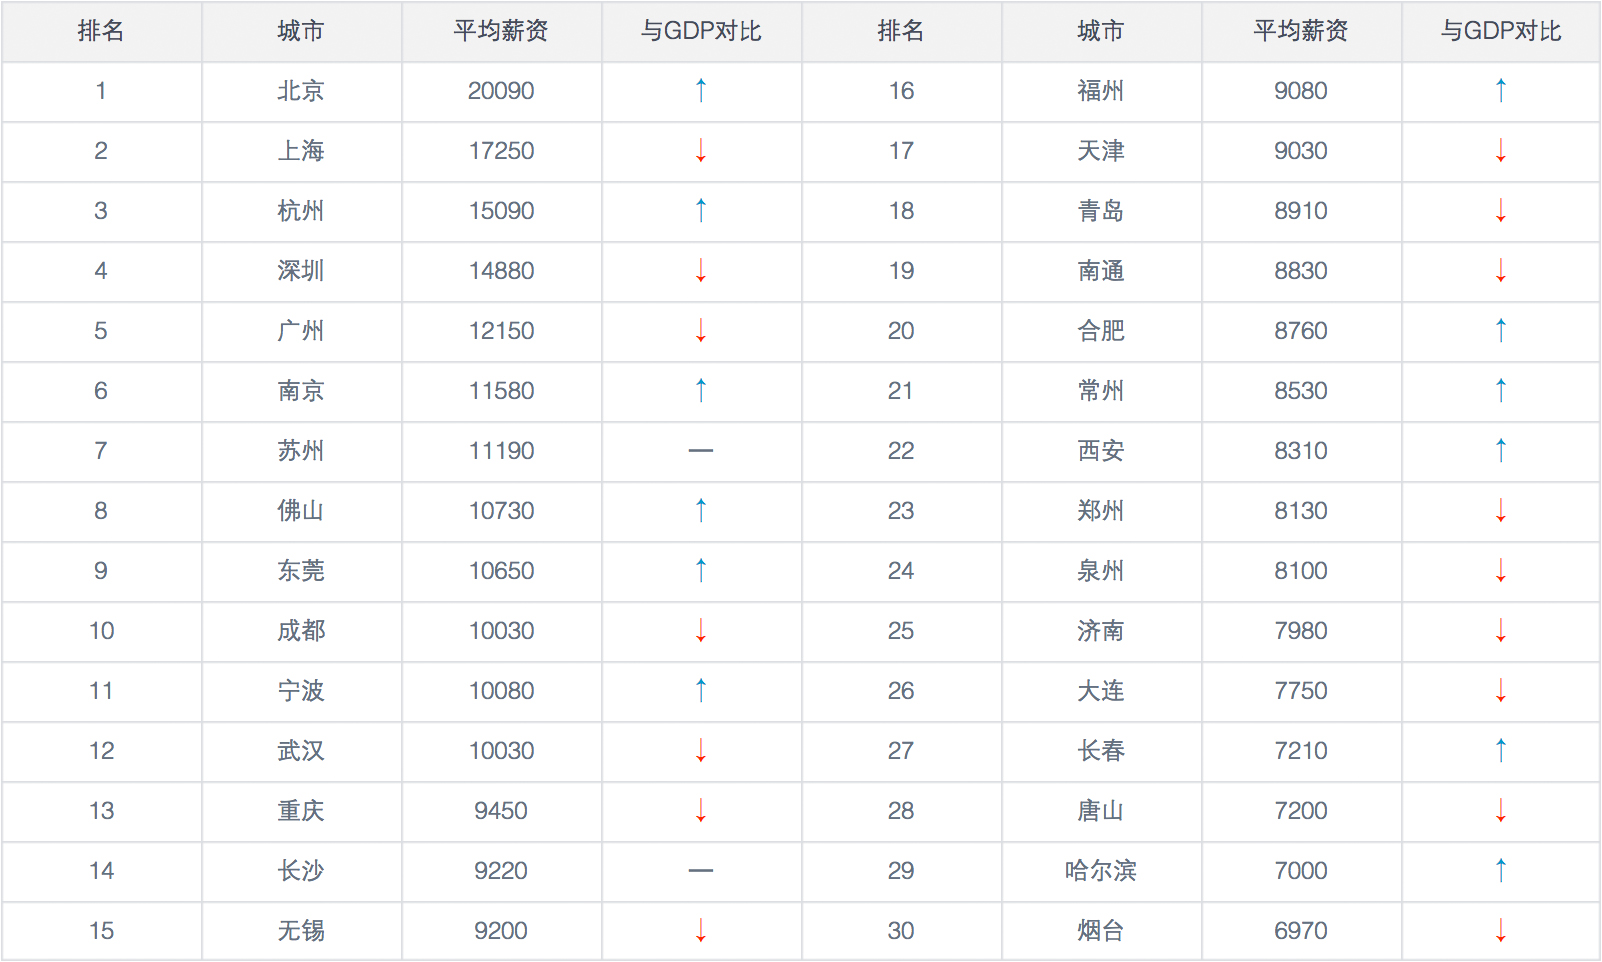Click the salary value 11190
This screenshot has height=962, width=1602.
(x=501, y=451)
